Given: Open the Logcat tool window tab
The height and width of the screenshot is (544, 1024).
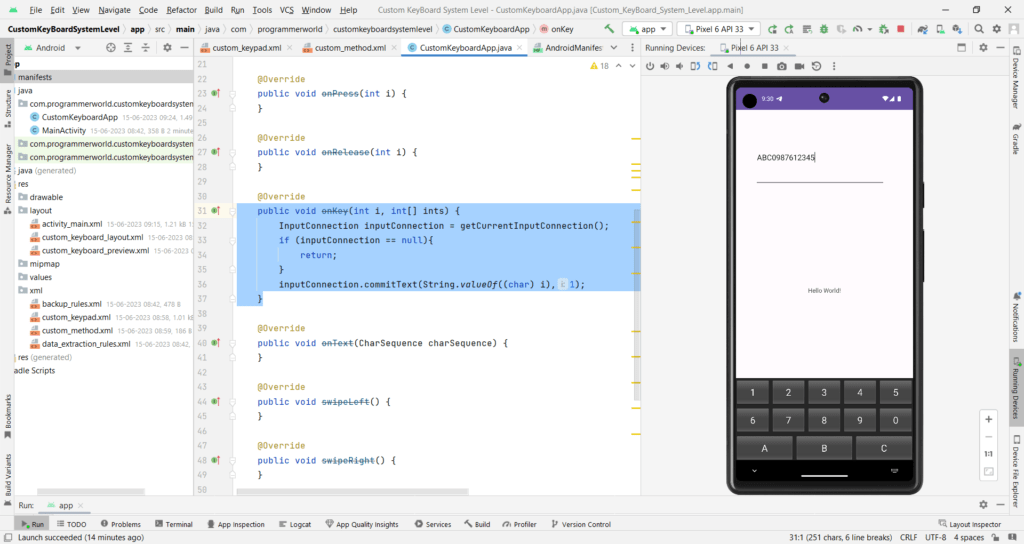Looking at the screenshot, I should (295, 524).
